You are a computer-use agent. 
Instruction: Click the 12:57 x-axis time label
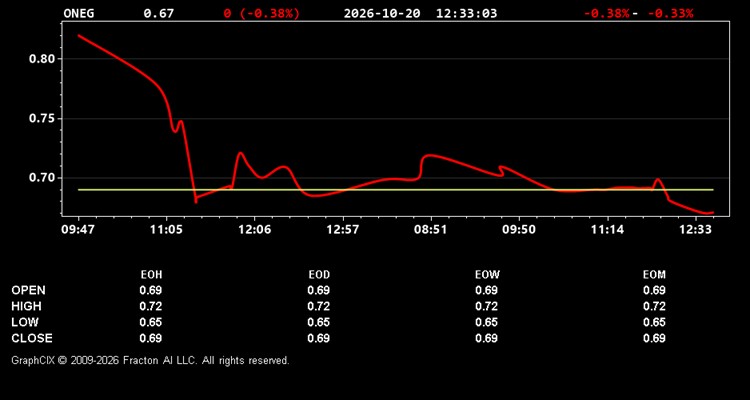(342, 229)
